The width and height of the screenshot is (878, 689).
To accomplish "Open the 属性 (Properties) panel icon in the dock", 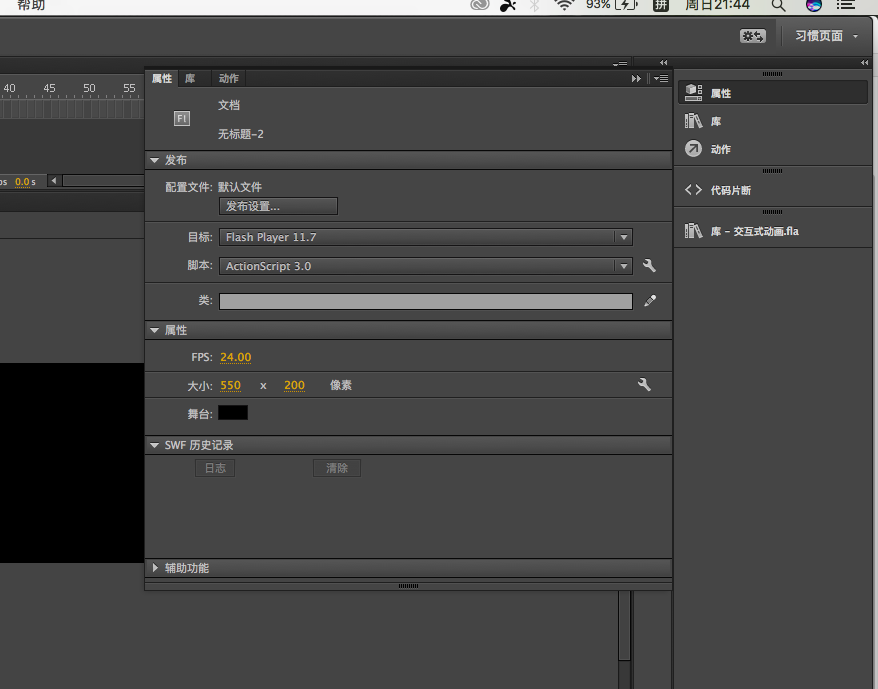I will pos(694,93).
